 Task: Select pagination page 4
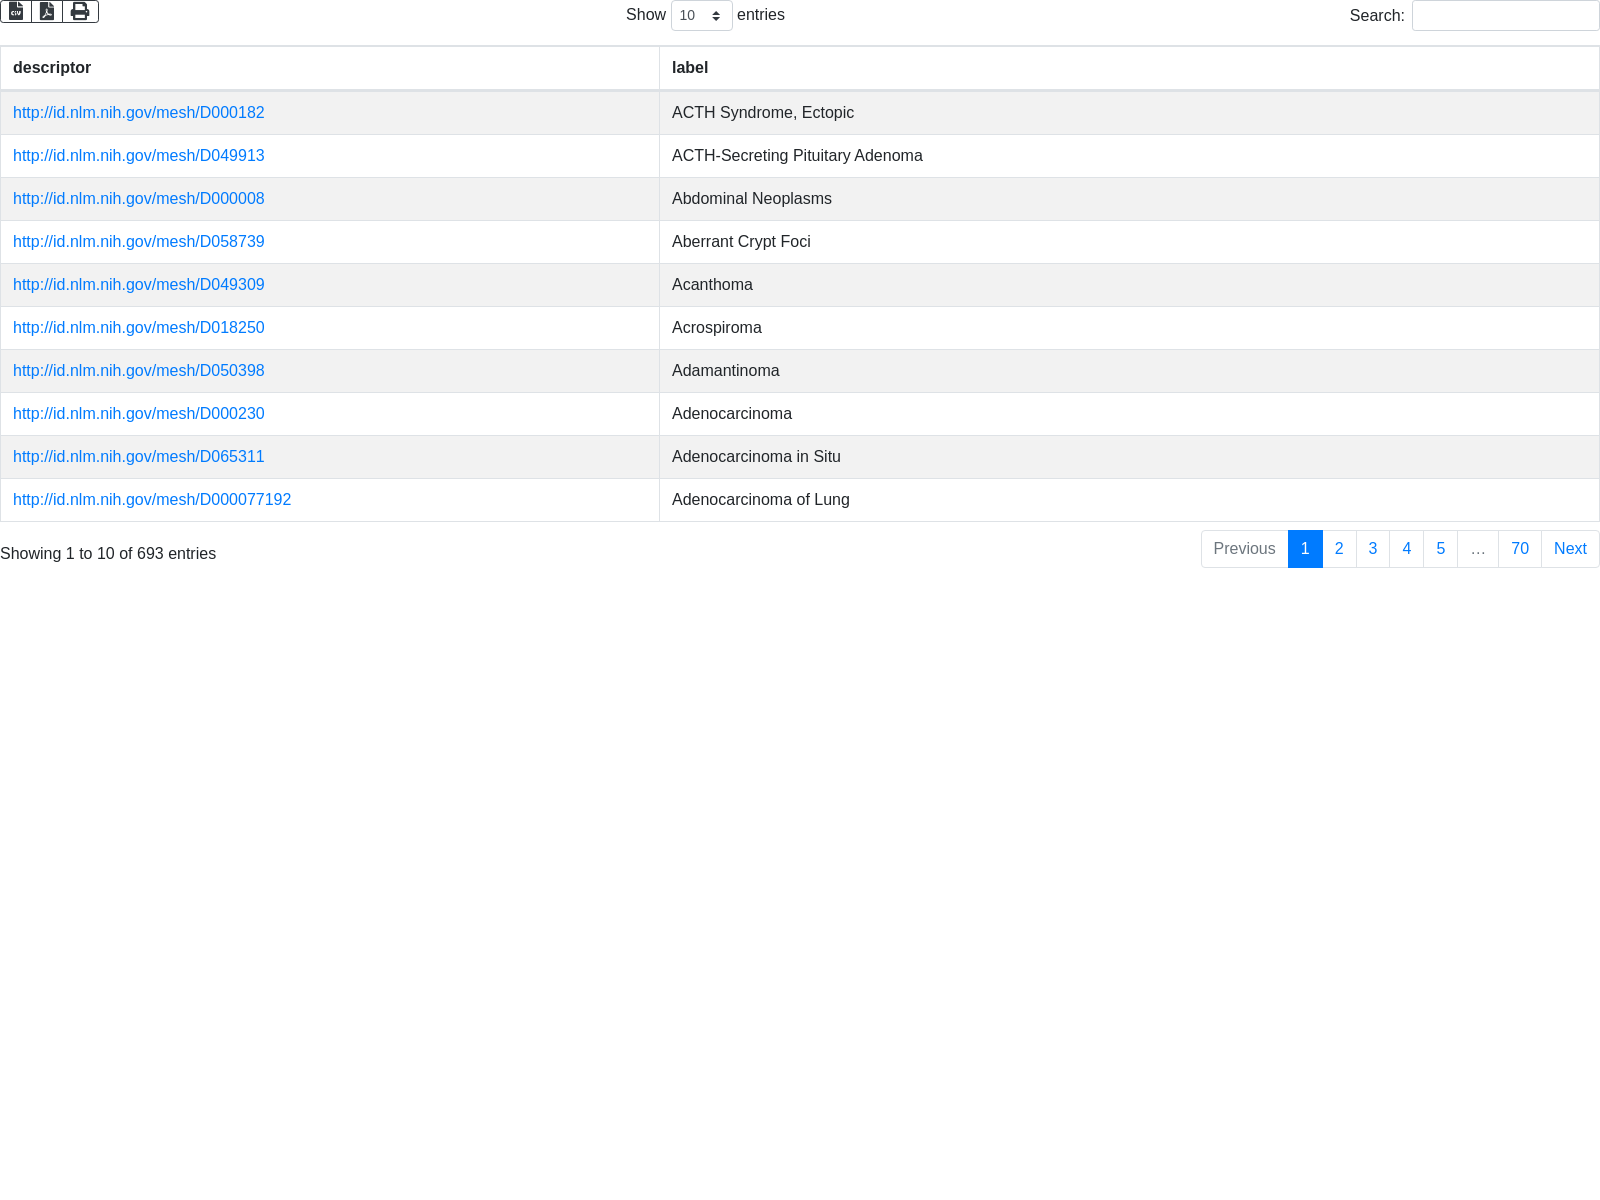pos(1406,549)
